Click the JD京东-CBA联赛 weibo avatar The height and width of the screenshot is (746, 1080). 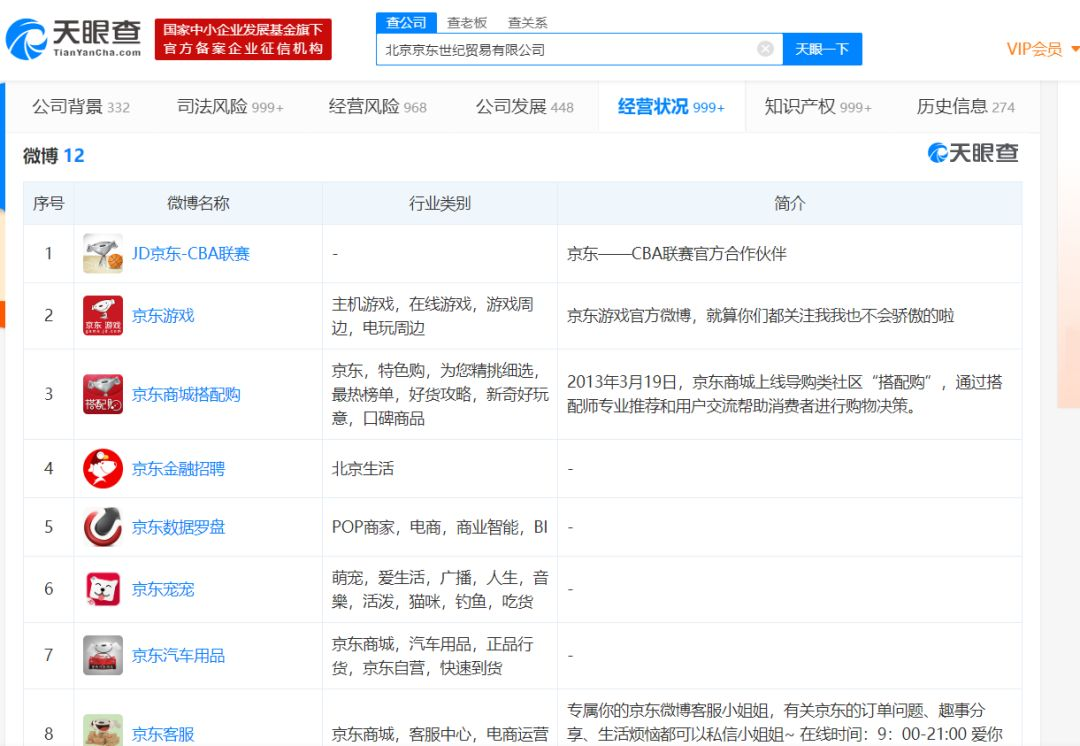(x=103, y=254)
